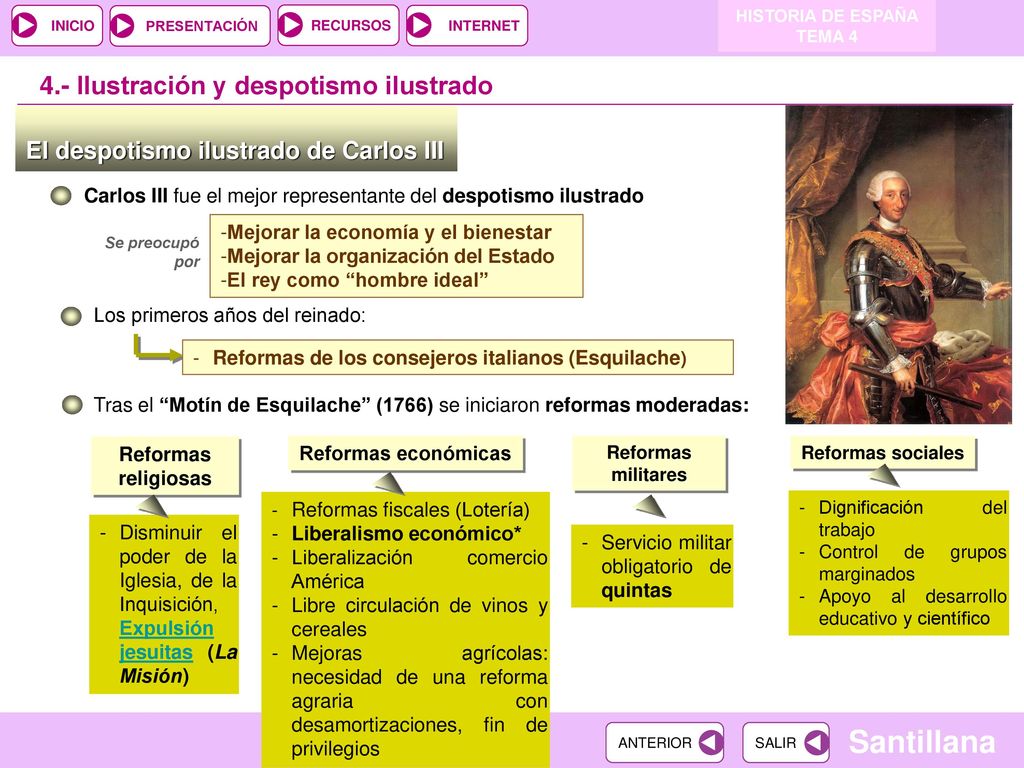1024x768 pixels.
Task: Click the play arrow icon on RECURSOS
Action: (291, 25)
